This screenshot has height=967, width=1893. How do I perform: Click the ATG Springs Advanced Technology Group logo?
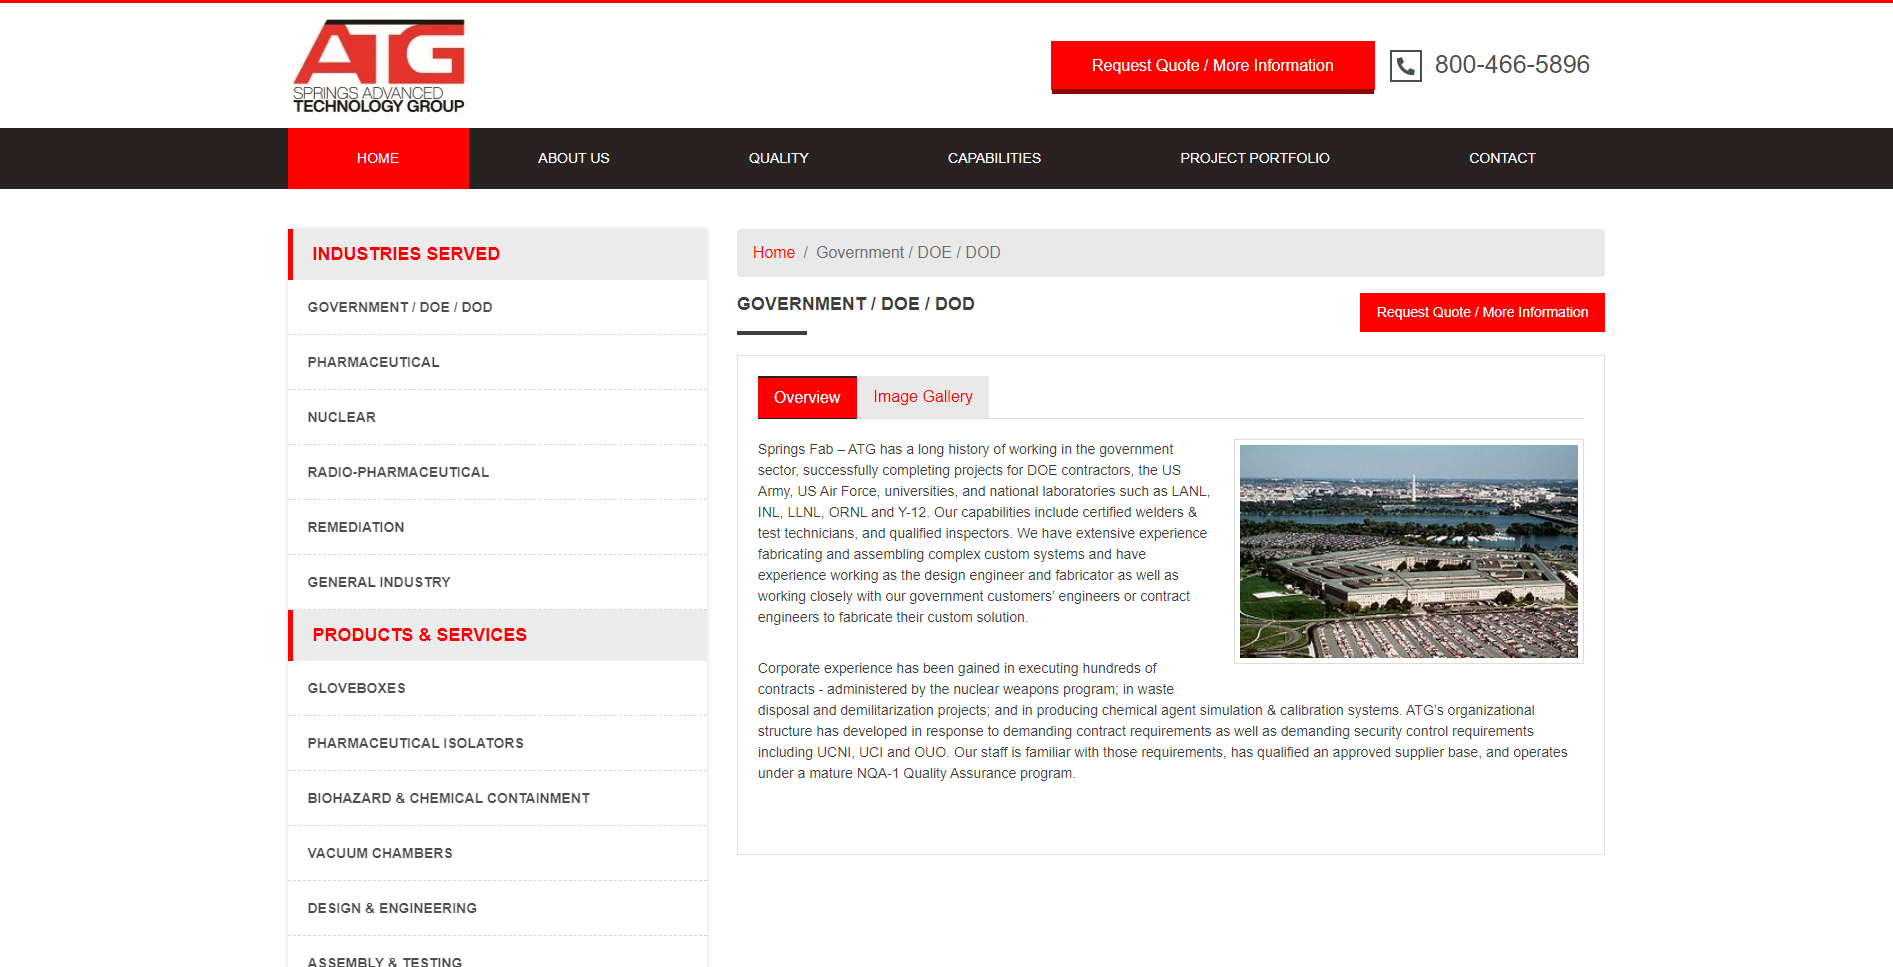click(380, 64)
